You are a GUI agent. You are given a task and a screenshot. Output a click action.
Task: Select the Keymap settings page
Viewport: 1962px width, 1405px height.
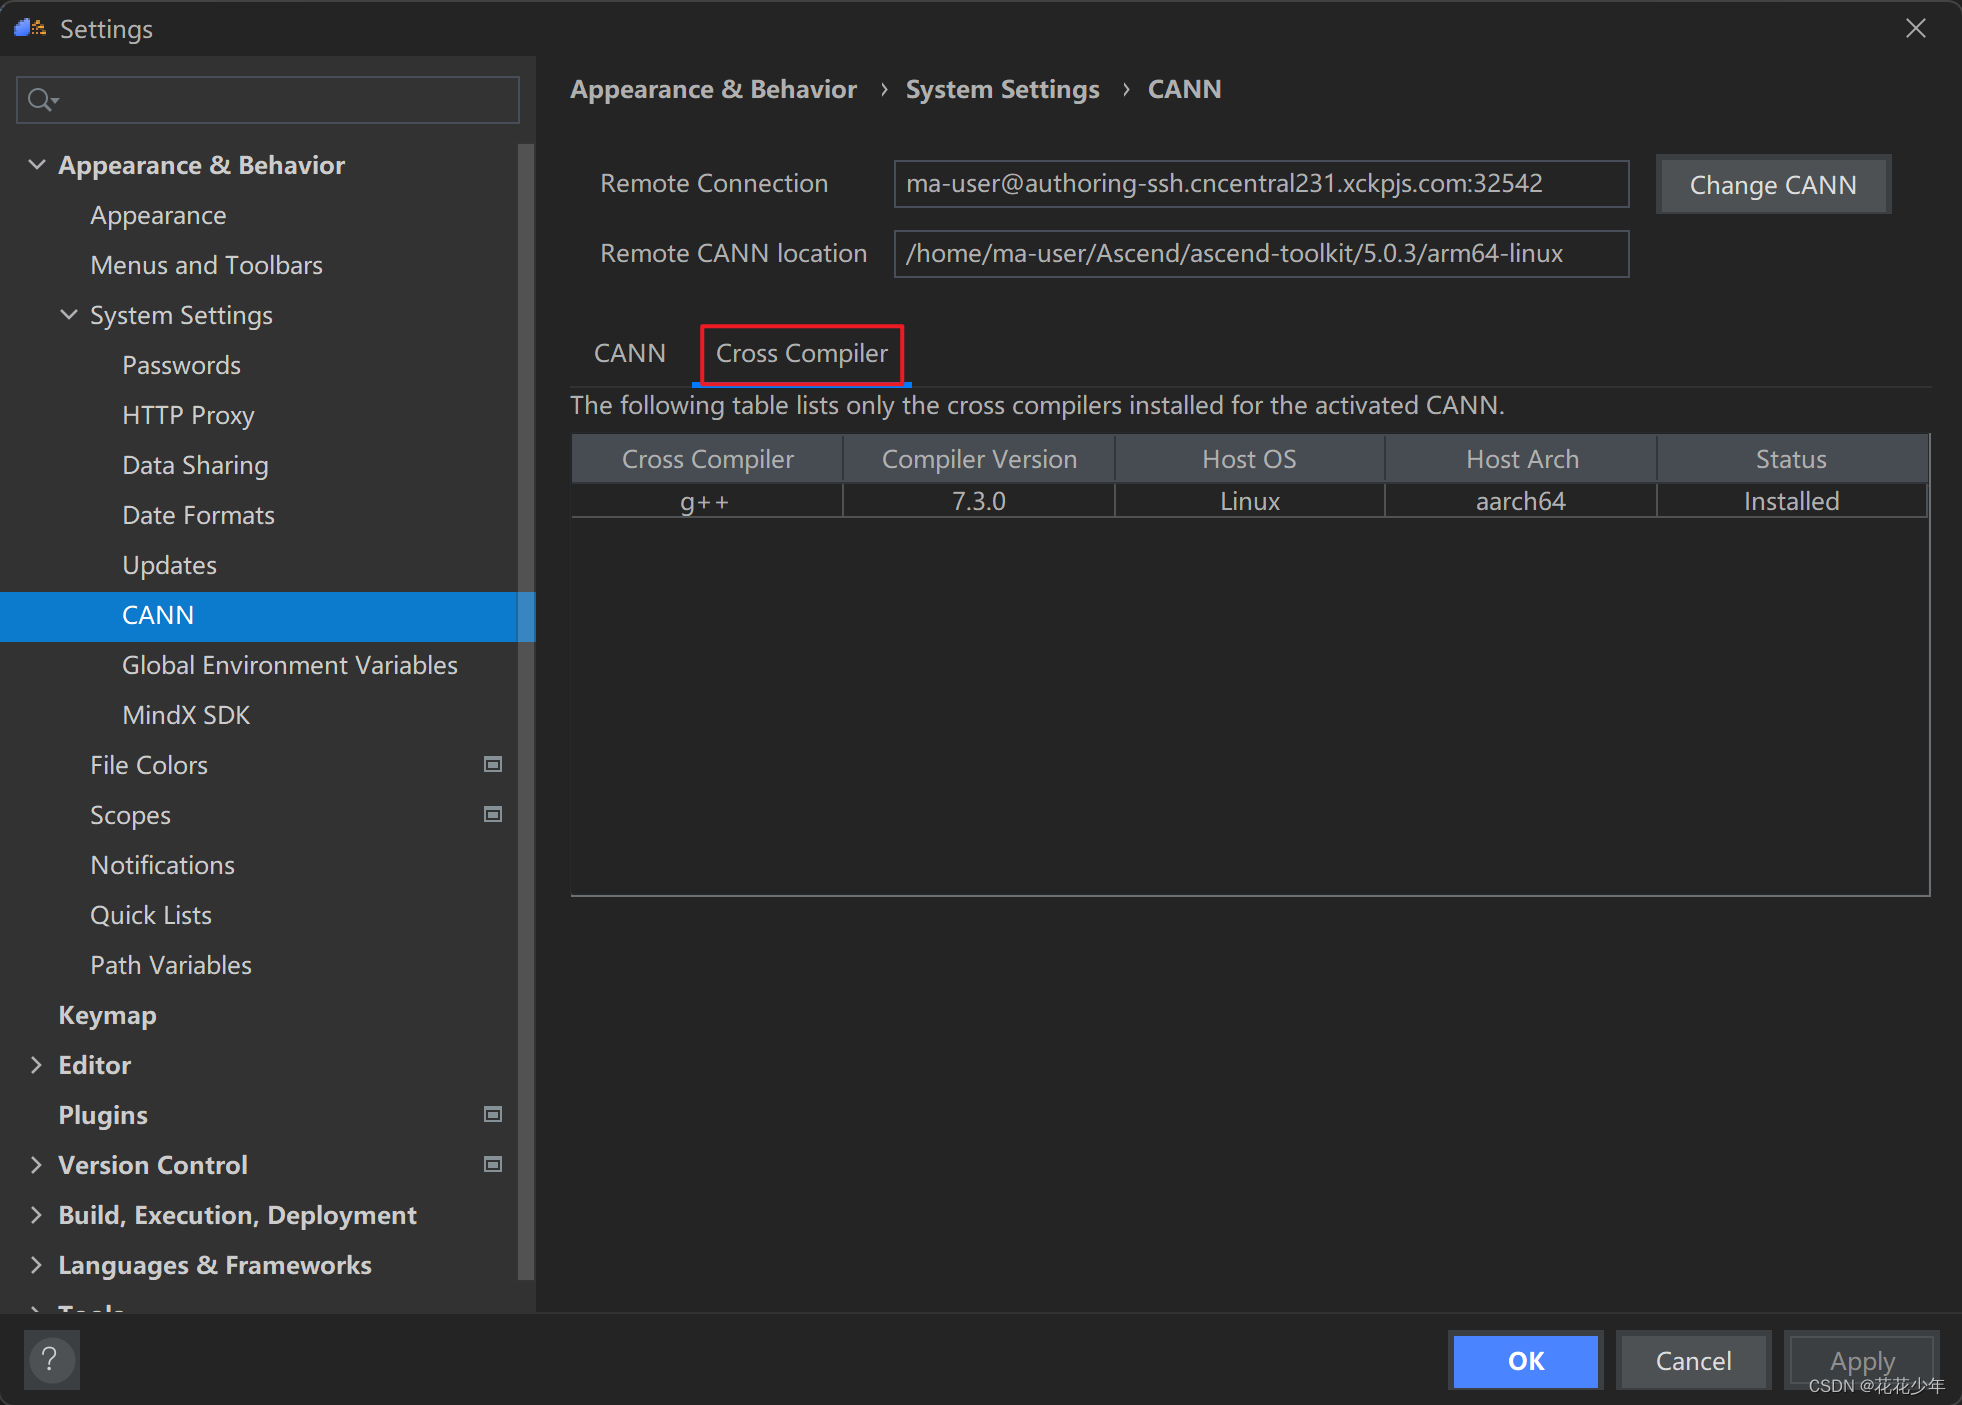coord(107,1015)
